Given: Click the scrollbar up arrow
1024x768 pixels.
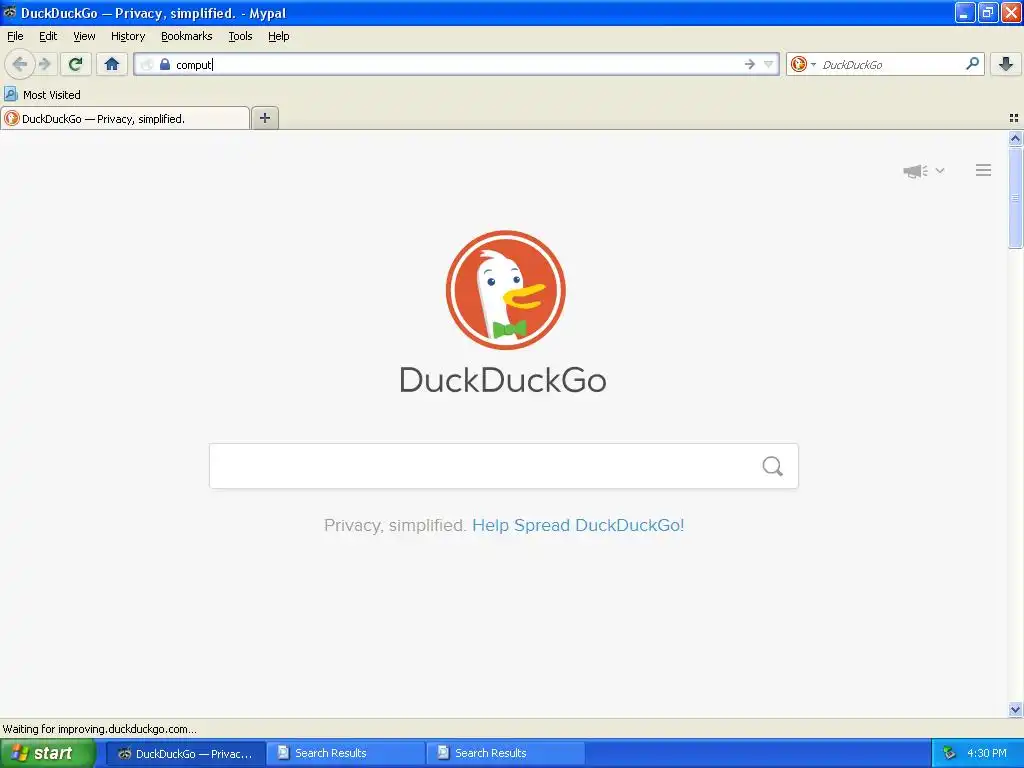Looking at the screenshot, I should point(1015,138).
